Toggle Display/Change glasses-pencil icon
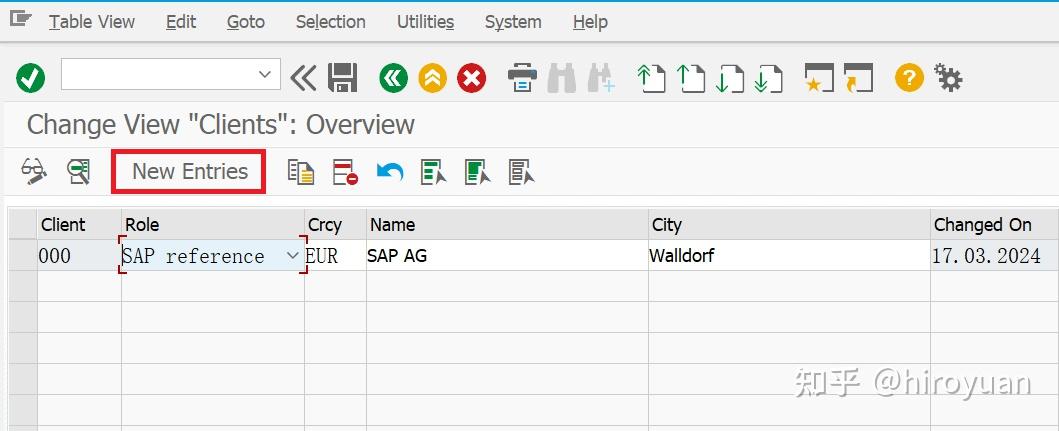1059x431 pixels. (x=34, y=172)
